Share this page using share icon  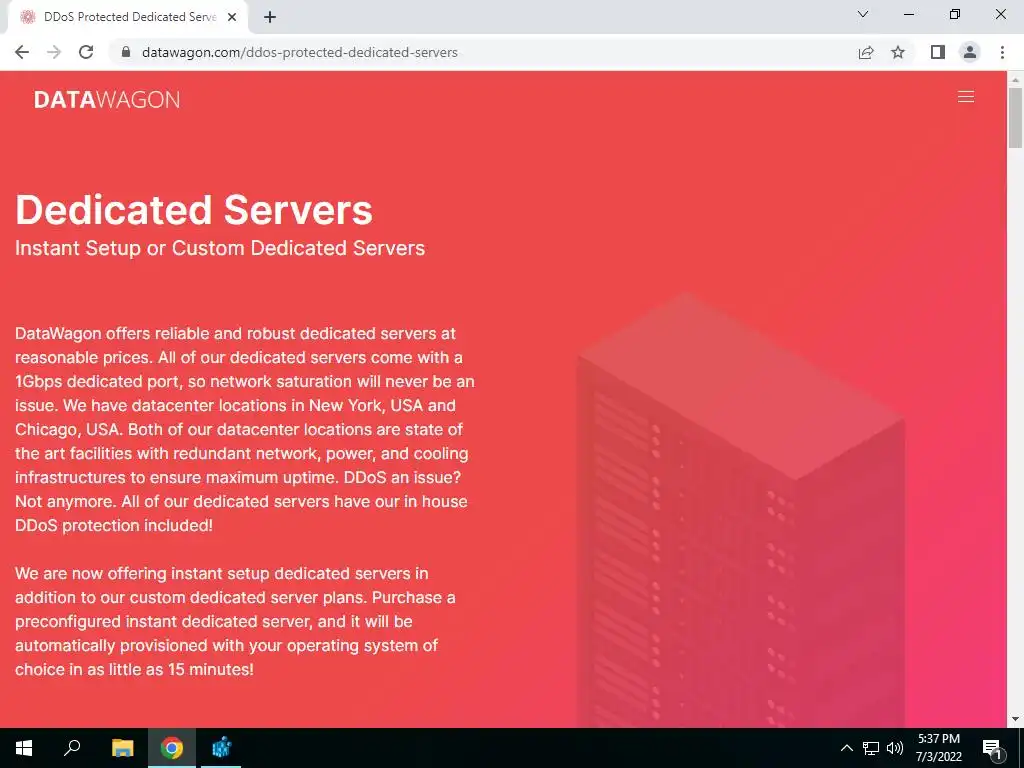[866, 52]
